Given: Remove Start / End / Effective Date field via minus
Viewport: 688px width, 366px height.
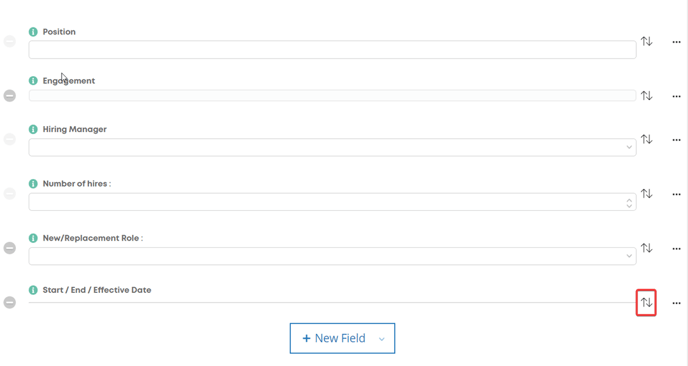Looking at the screenshot, I should click(x=10, y=302).
